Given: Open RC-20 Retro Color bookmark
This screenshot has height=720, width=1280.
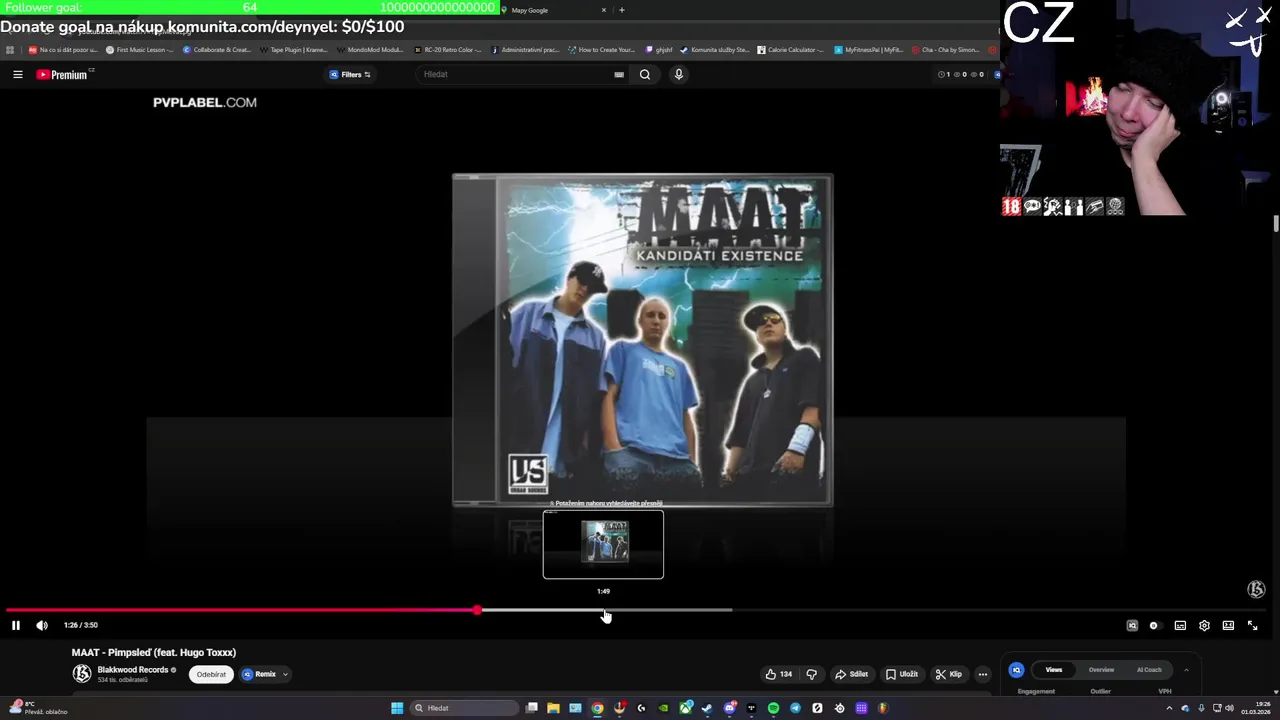Looking at the screenshot, I should click(x=448, y=49).
